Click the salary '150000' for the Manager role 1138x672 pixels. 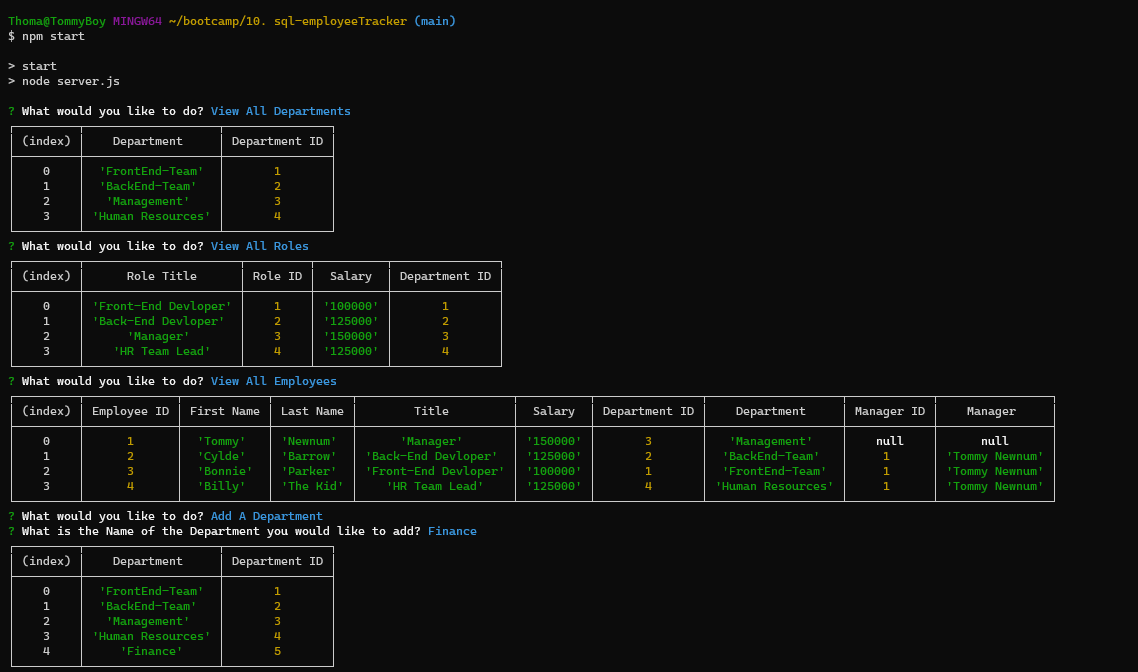350,335
